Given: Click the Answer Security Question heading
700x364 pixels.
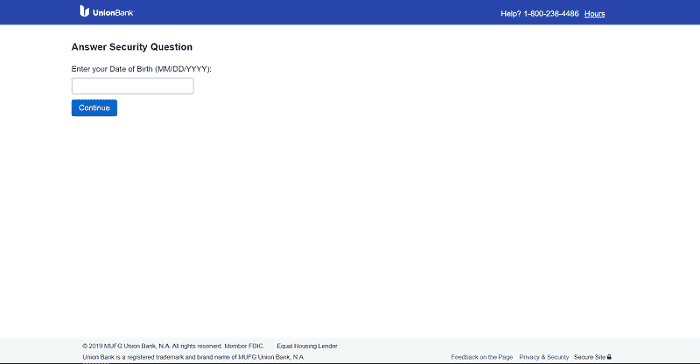Looking at the screenshot, I should [132, 47].
